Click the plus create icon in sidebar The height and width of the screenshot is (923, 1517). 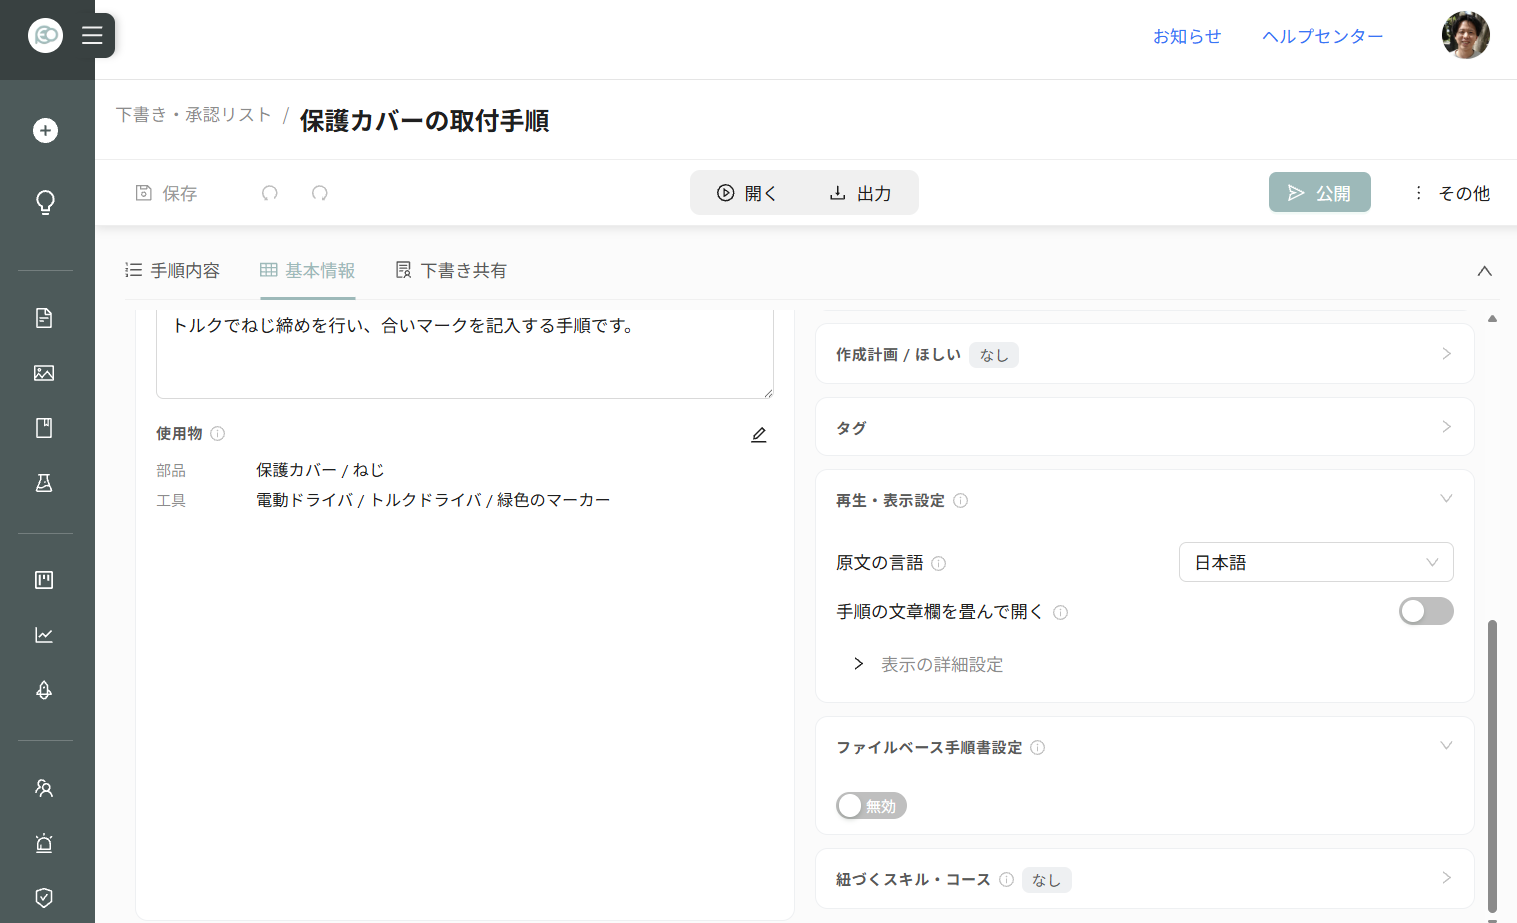point(45,130)
